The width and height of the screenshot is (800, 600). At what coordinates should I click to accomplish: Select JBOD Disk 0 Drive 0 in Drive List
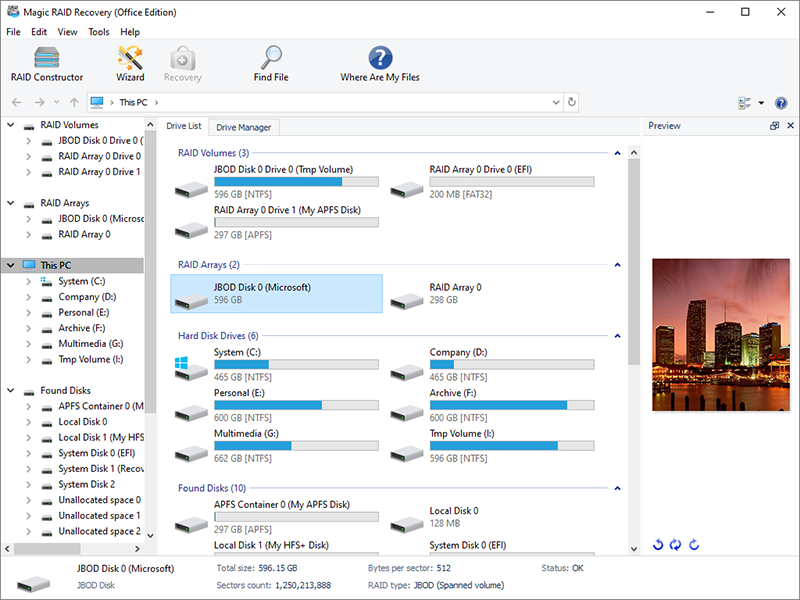coord(276,182)
